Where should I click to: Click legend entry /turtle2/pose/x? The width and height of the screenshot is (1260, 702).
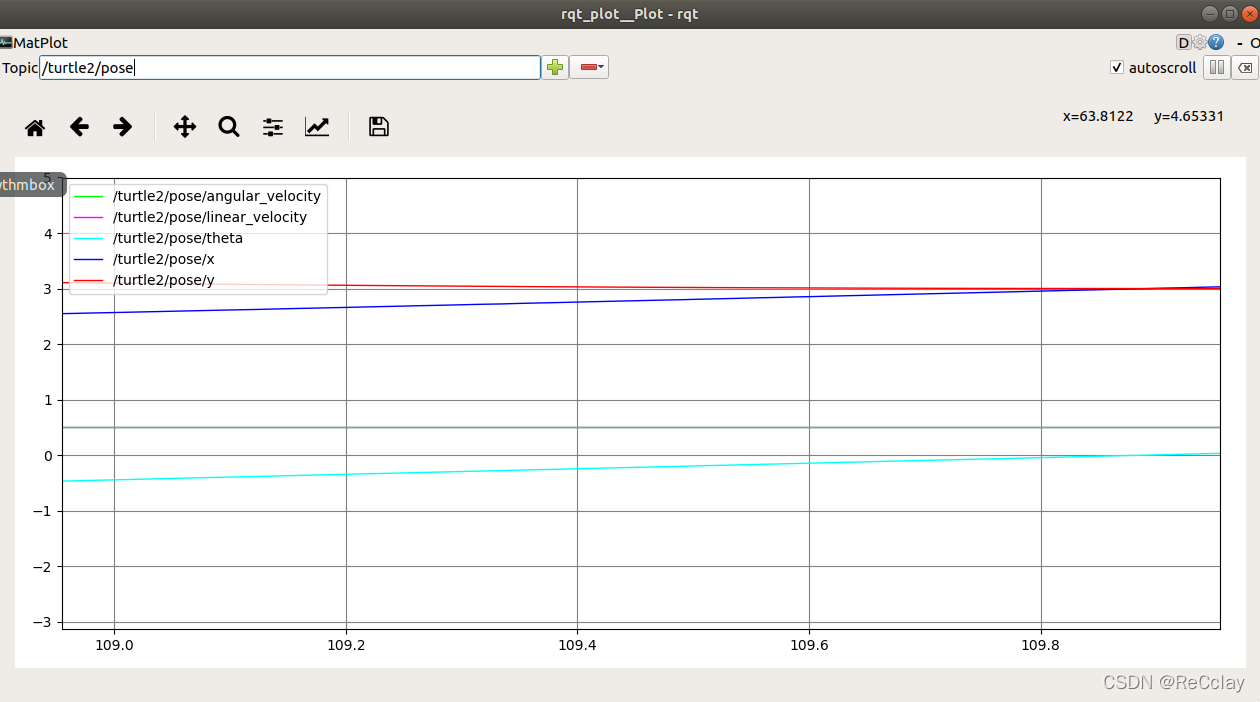(164, 259)
